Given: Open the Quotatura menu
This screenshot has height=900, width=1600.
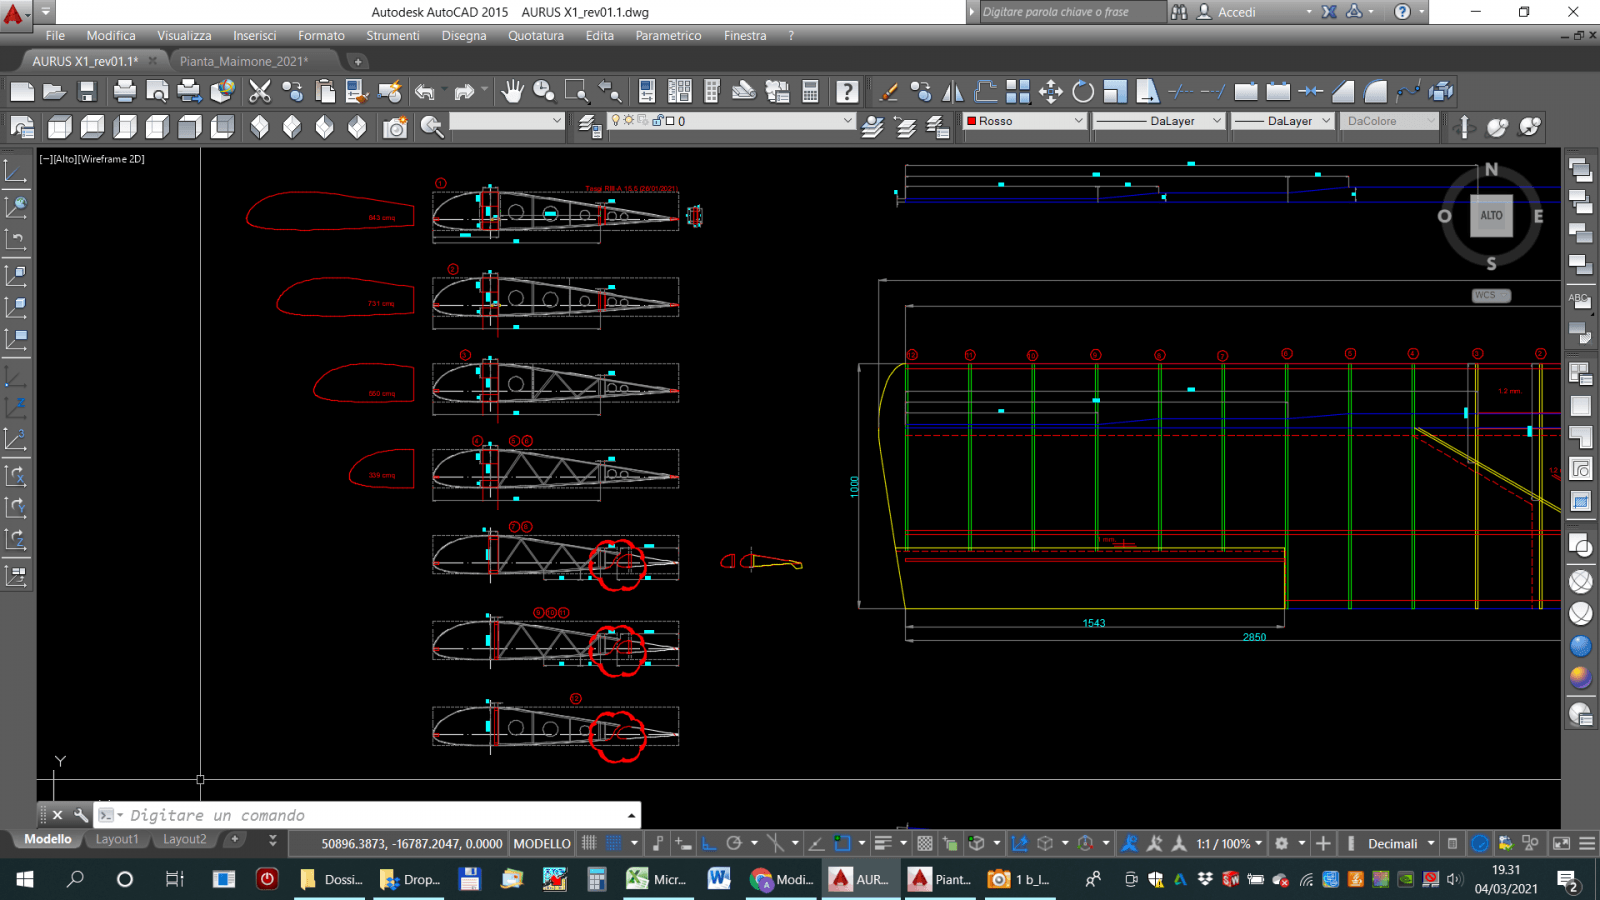Looking at the screenshot, I should point(535,35).
